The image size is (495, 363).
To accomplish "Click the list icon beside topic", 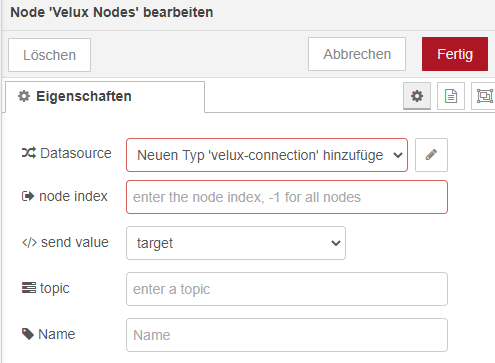I will click(x=29, y=288).
